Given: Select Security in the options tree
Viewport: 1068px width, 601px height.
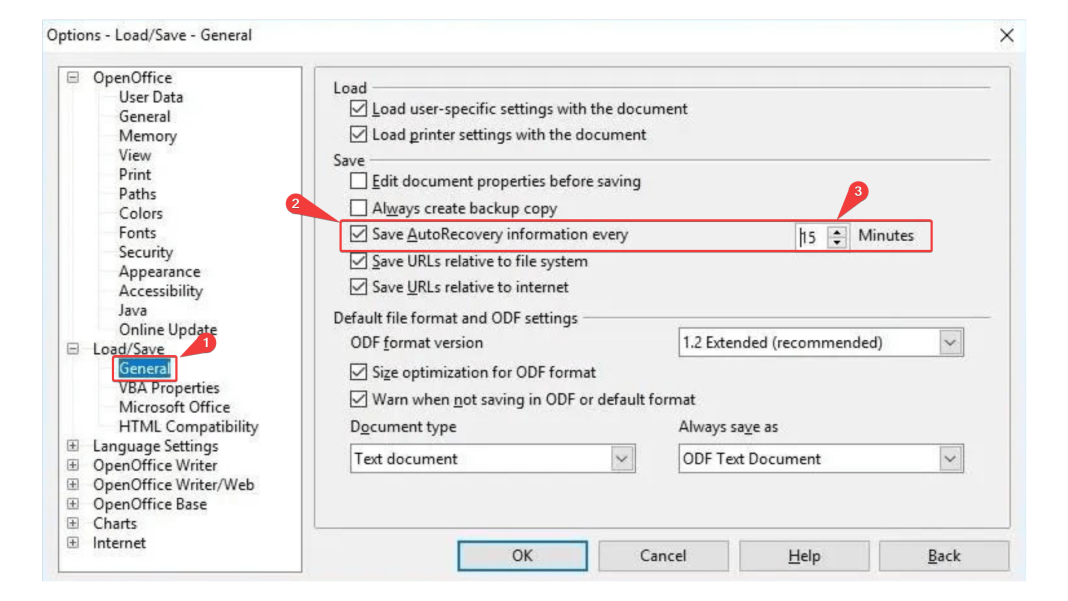Looking at the screenshot, I should coord(146,252).
